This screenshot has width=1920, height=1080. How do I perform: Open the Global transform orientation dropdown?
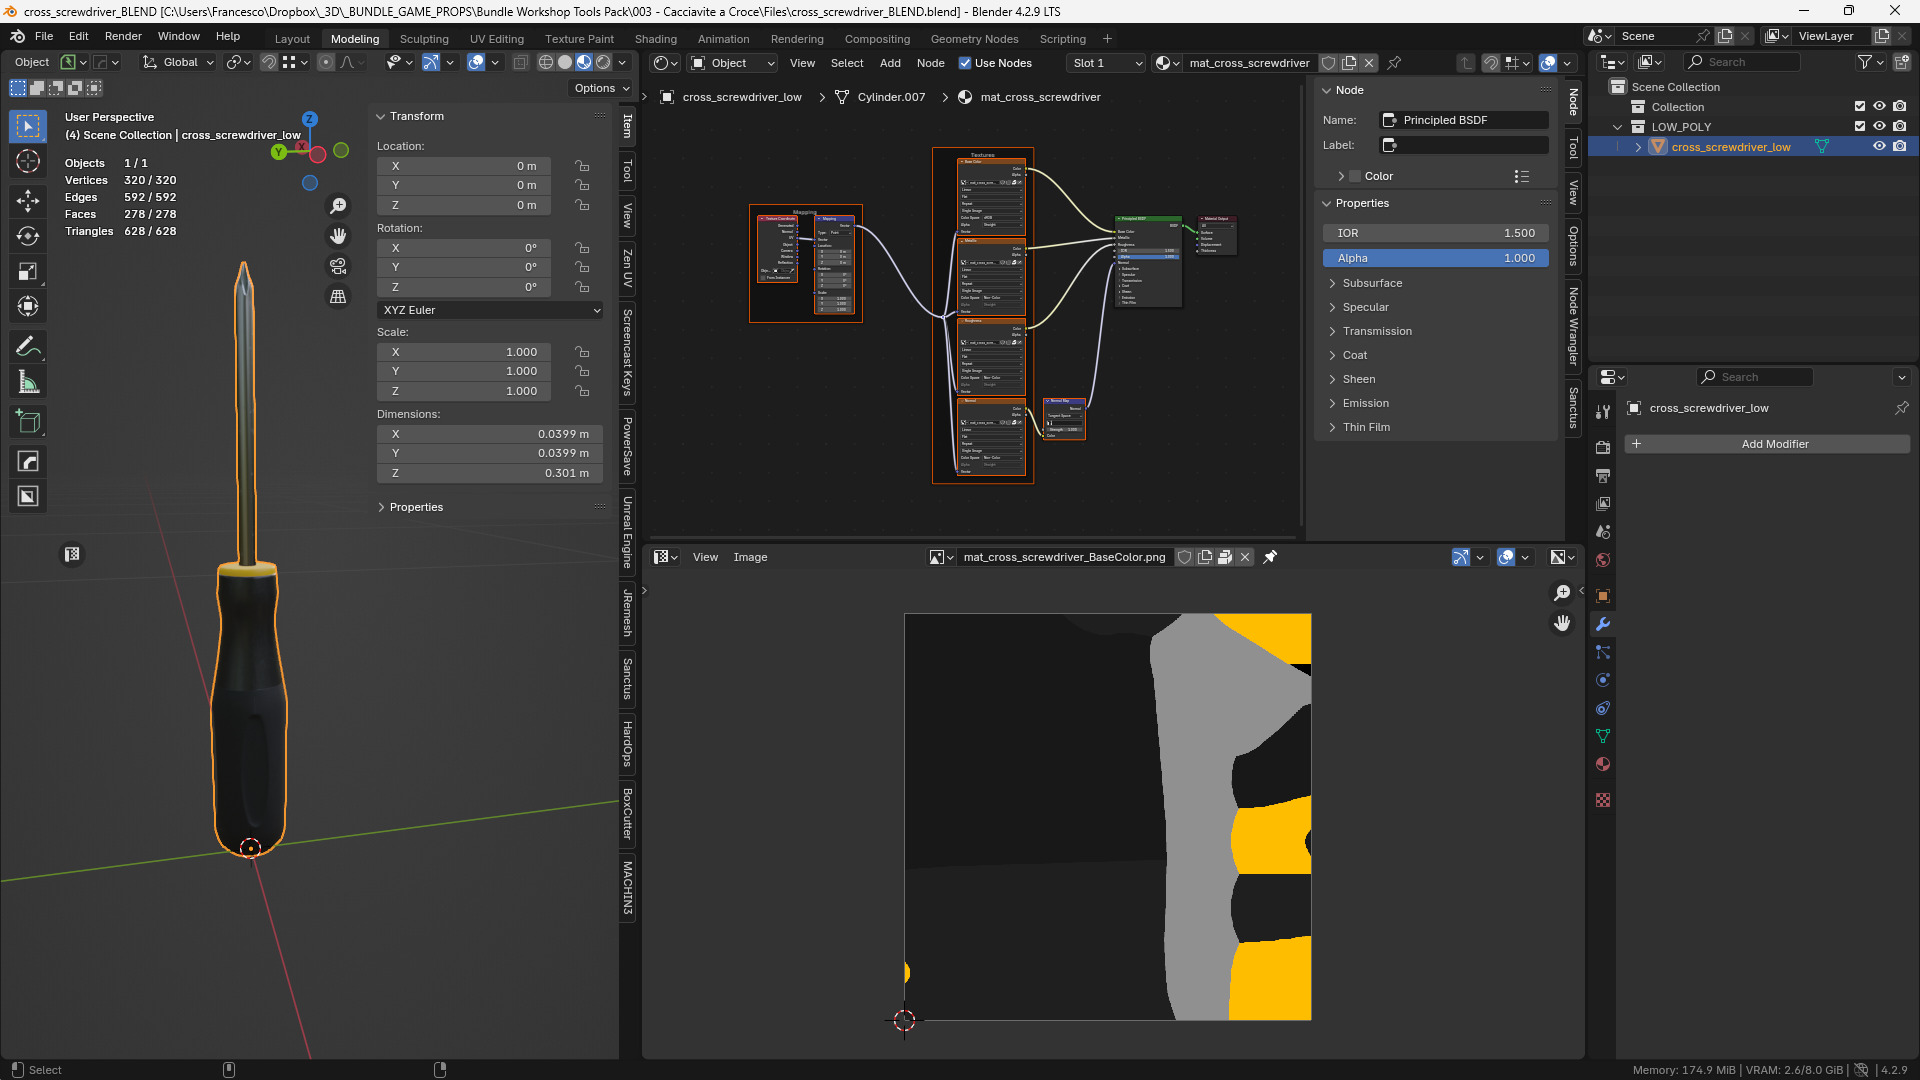click(179, 62)
